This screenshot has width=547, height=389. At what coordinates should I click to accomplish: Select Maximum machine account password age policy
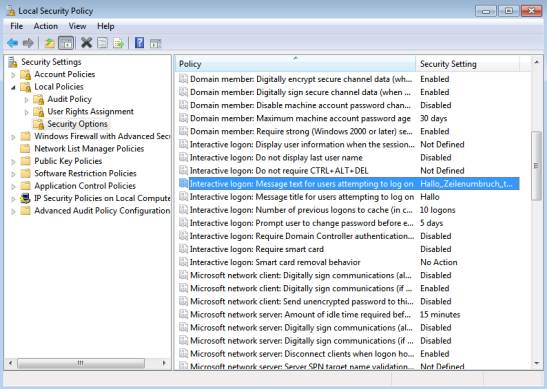[300, 118]
